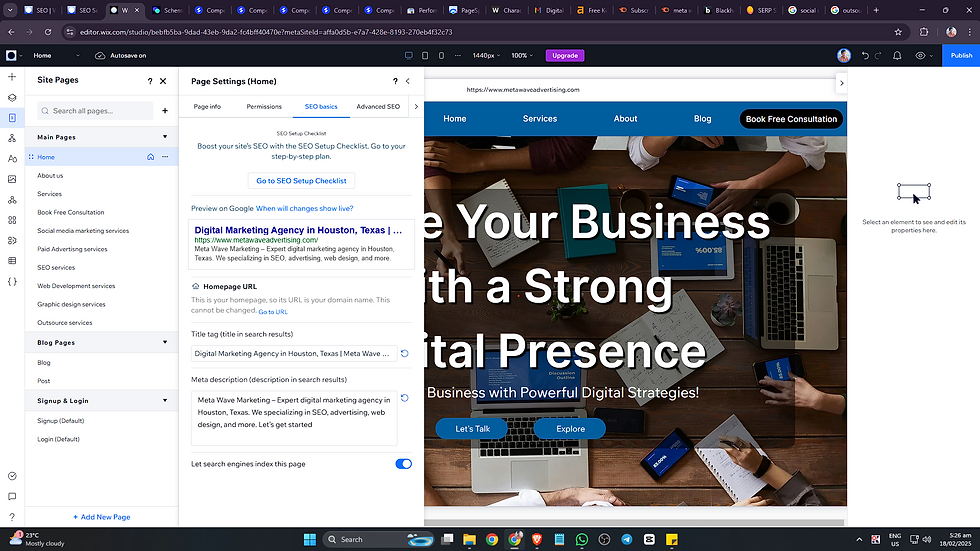Screen dimensions: 980x551
Task: Click the Upgrade button
Action: 565,56
